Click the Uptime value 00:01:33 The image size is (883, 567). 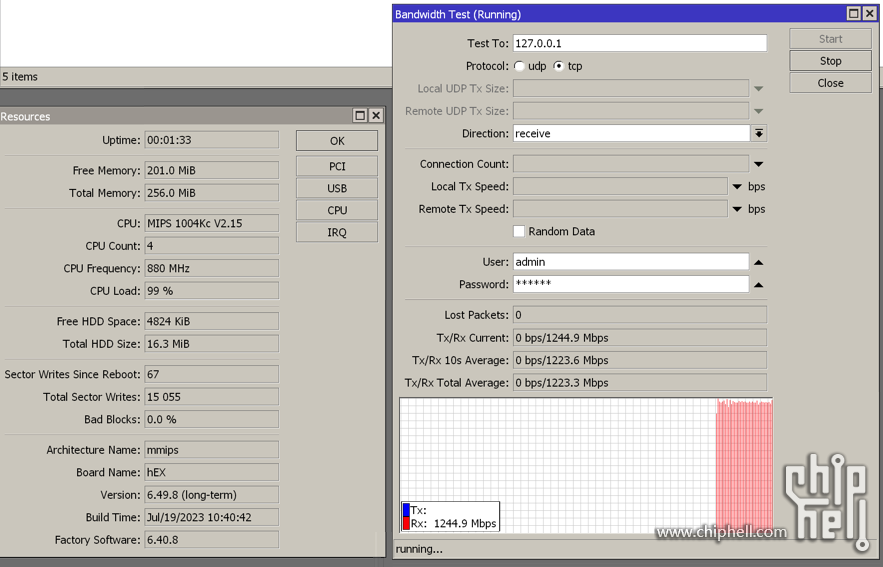(x=211, y=140)
